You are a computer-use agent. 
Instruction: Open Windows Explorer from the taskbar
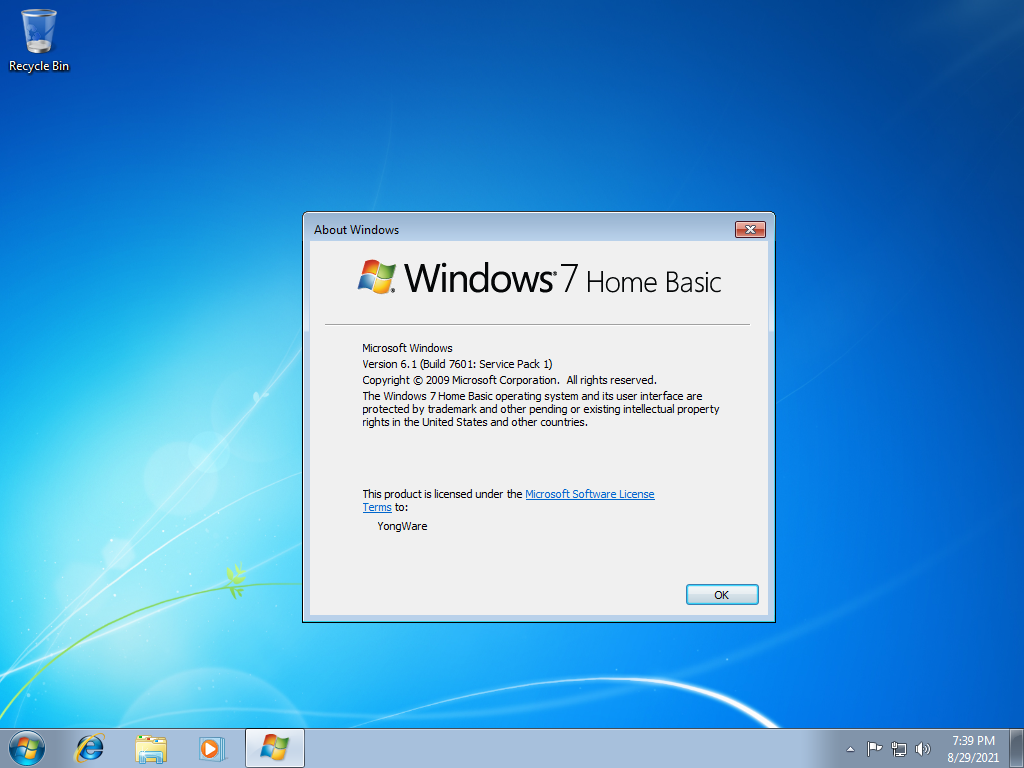click(x=151, y=748)
